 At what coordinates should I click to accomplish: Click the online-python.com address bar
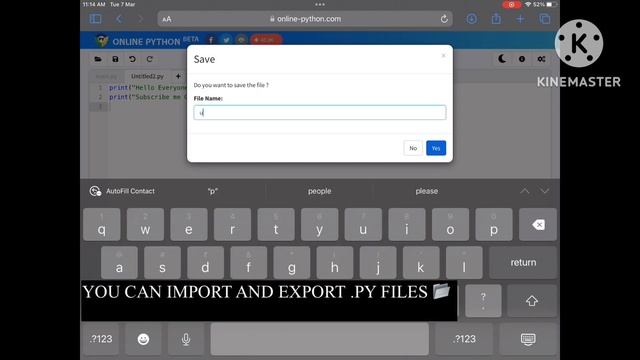point(305,19)
